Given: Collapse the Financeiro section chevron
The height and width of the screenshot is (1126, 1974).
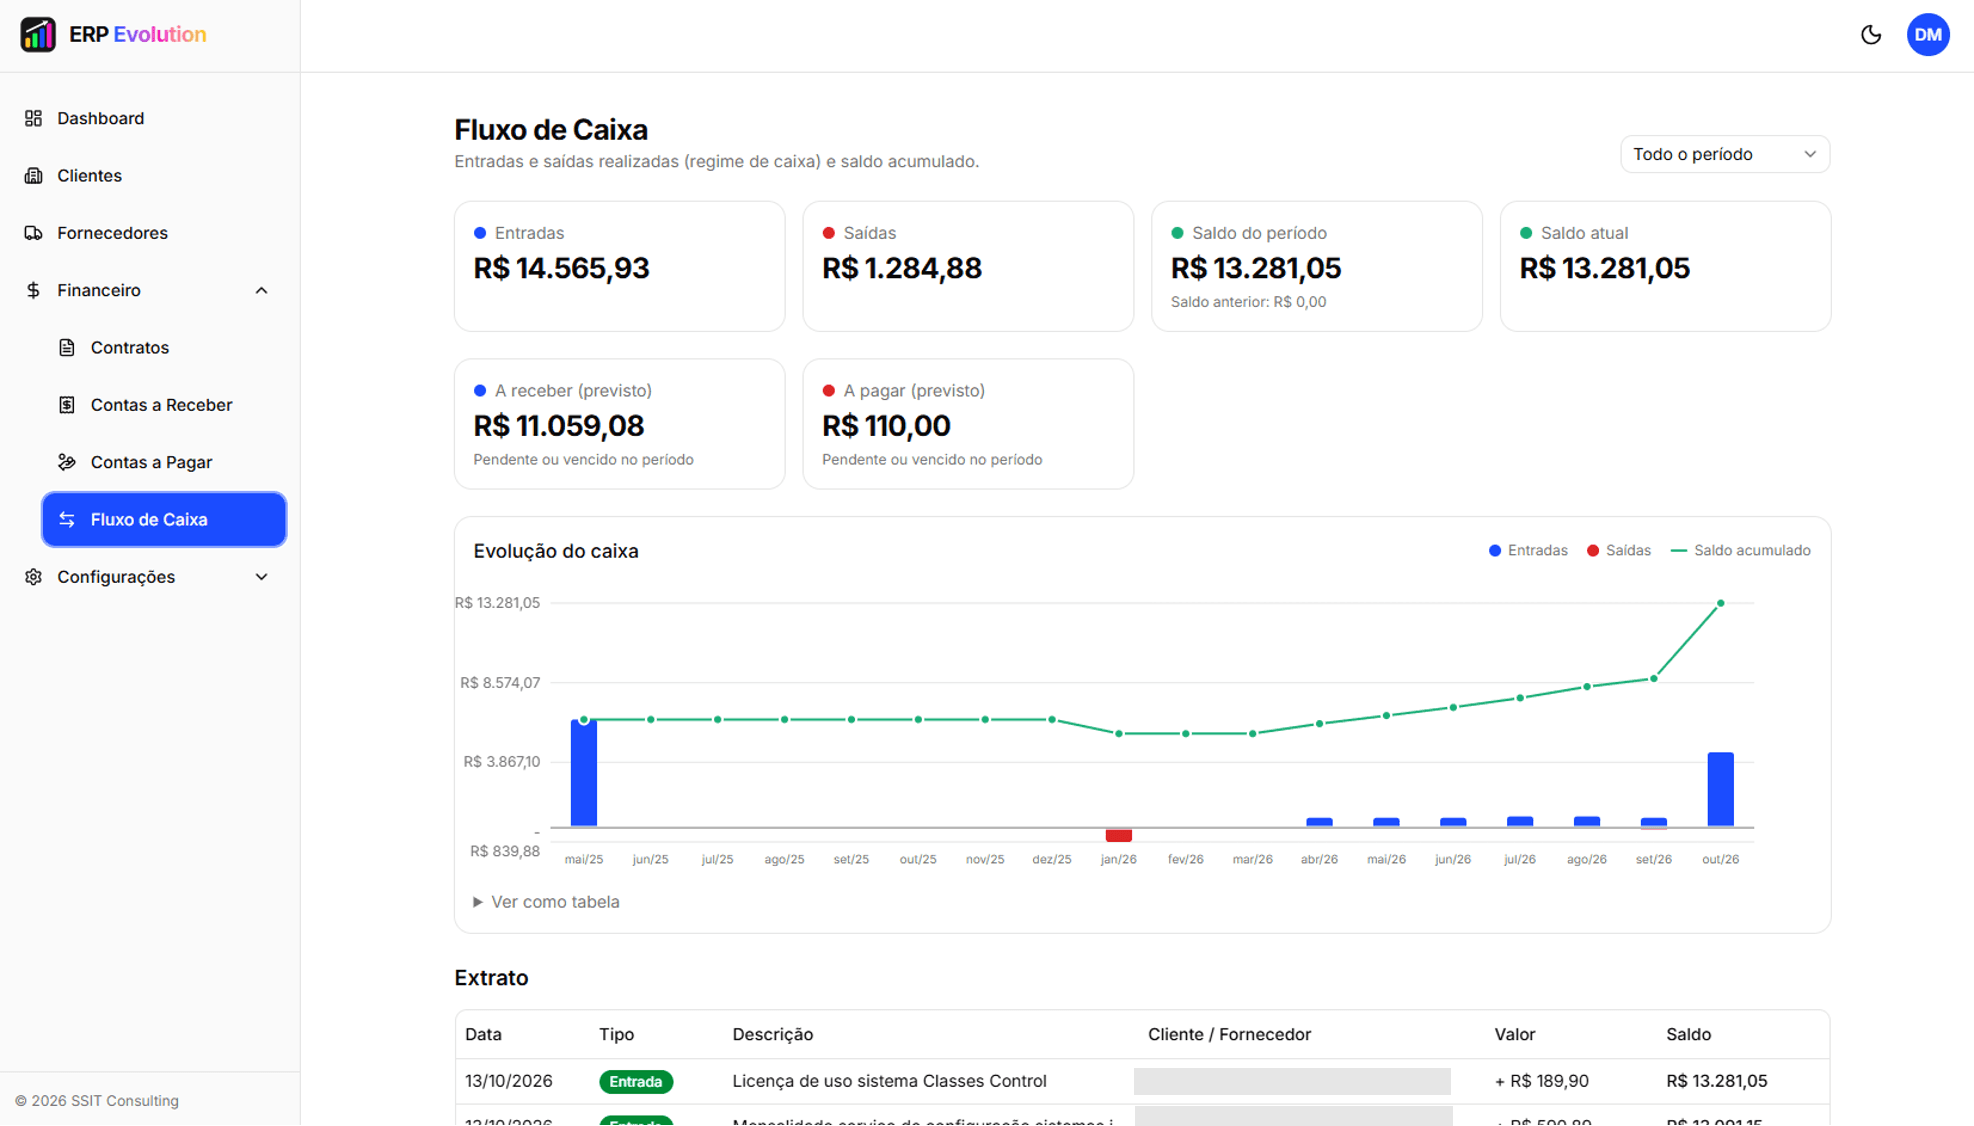Looking at the screenshot, I should coord(261,291).
